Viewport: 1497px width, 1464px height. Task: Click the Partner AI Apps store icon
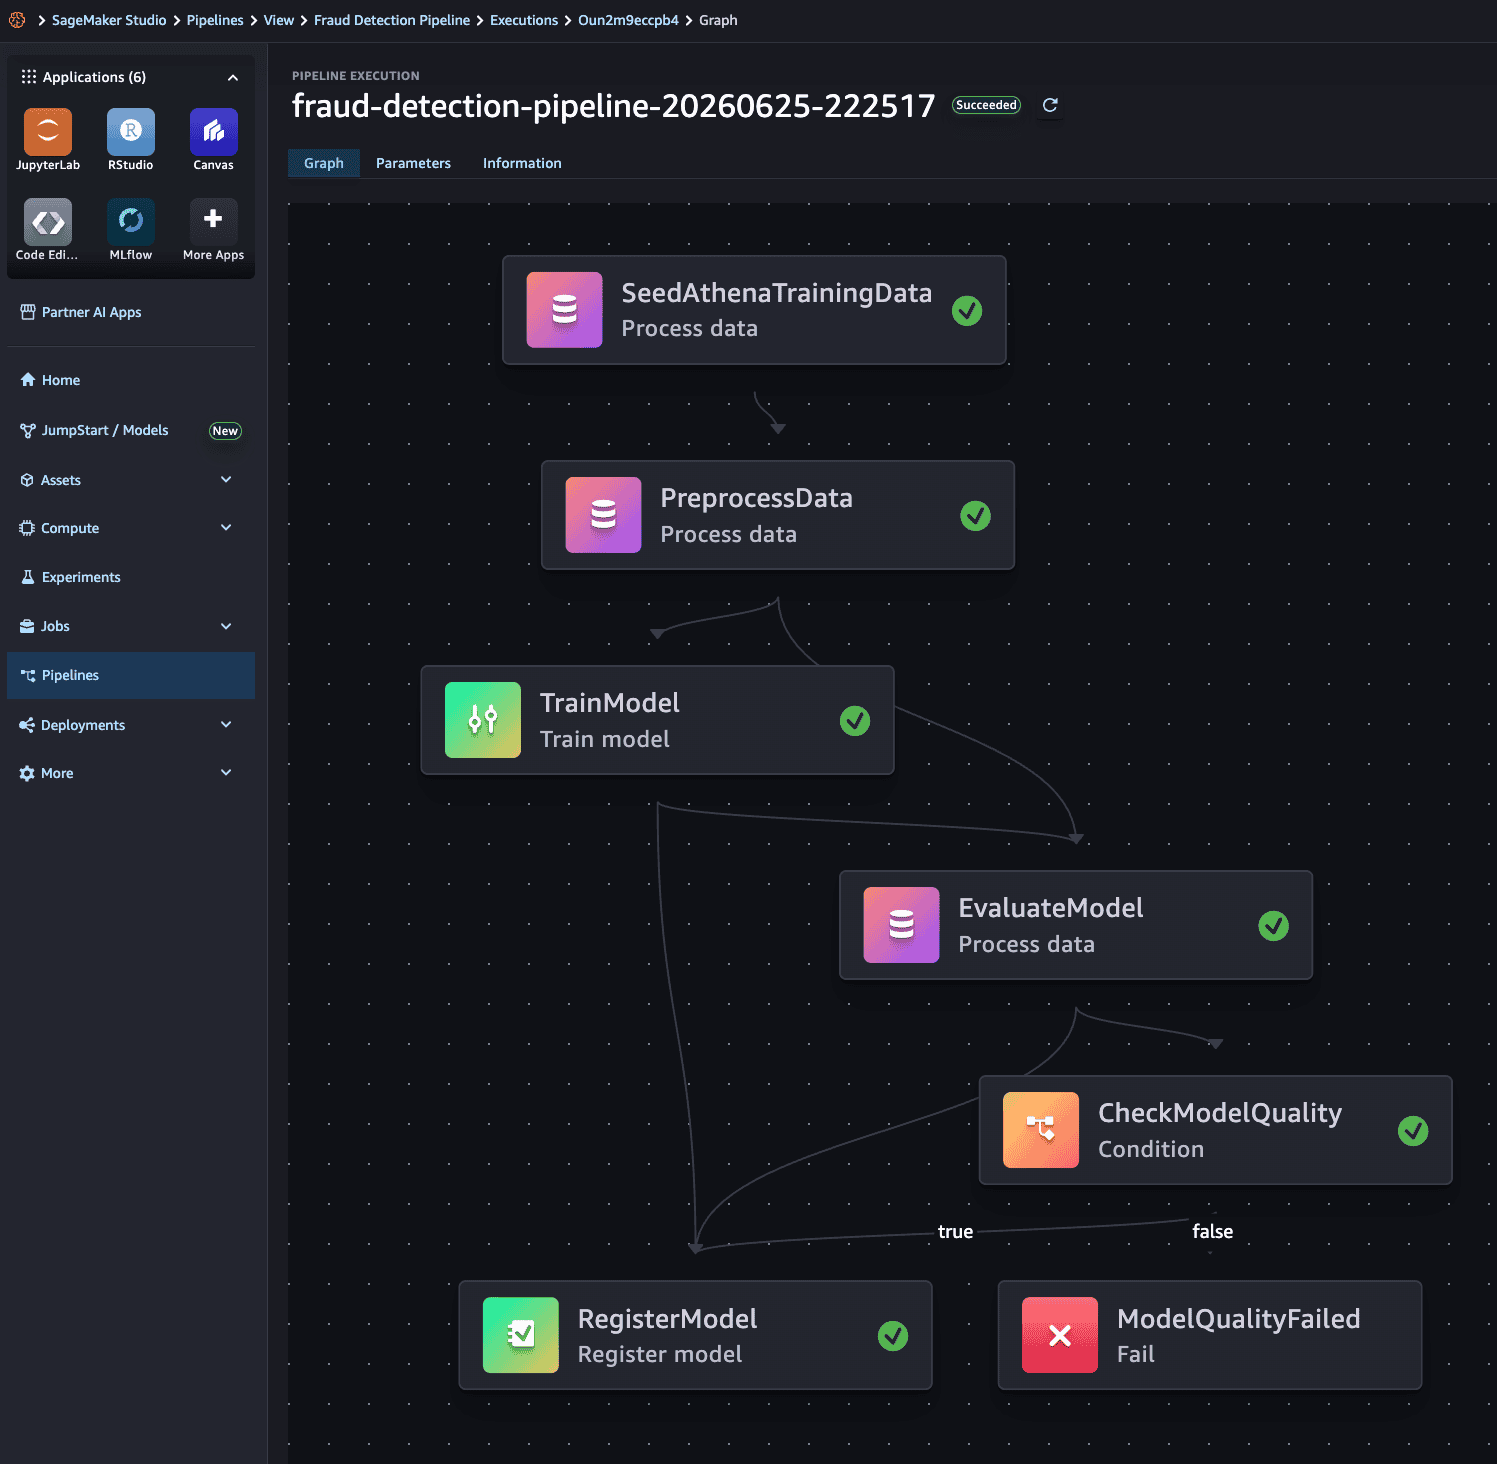coord(28,312)
